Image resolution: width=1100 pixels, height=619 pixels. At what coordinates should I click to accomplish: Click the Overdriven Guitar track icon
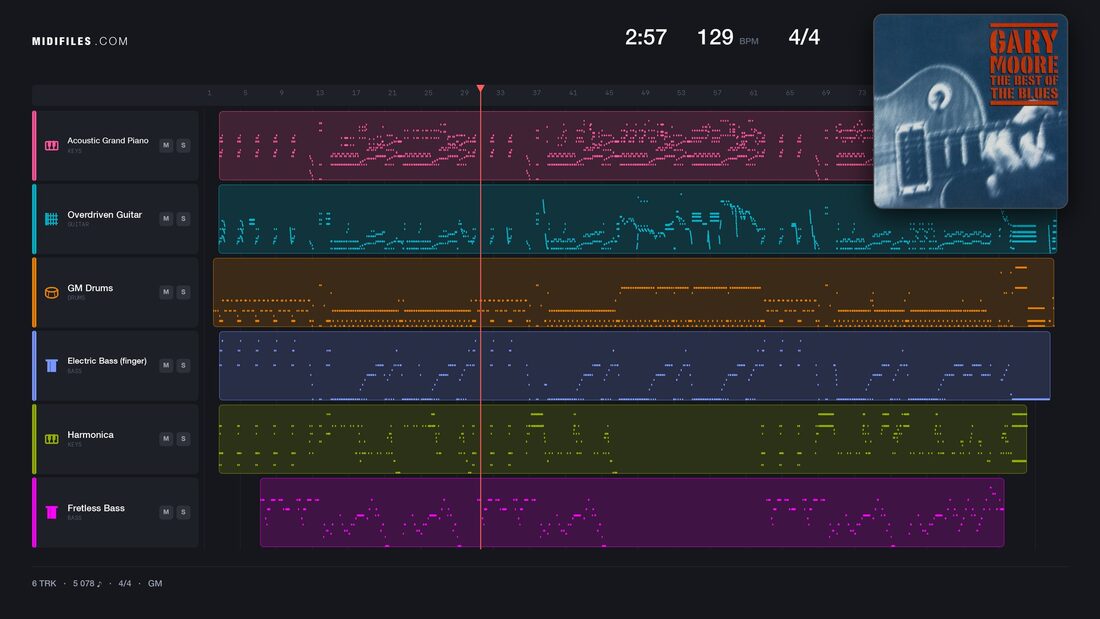pos(52,219)
